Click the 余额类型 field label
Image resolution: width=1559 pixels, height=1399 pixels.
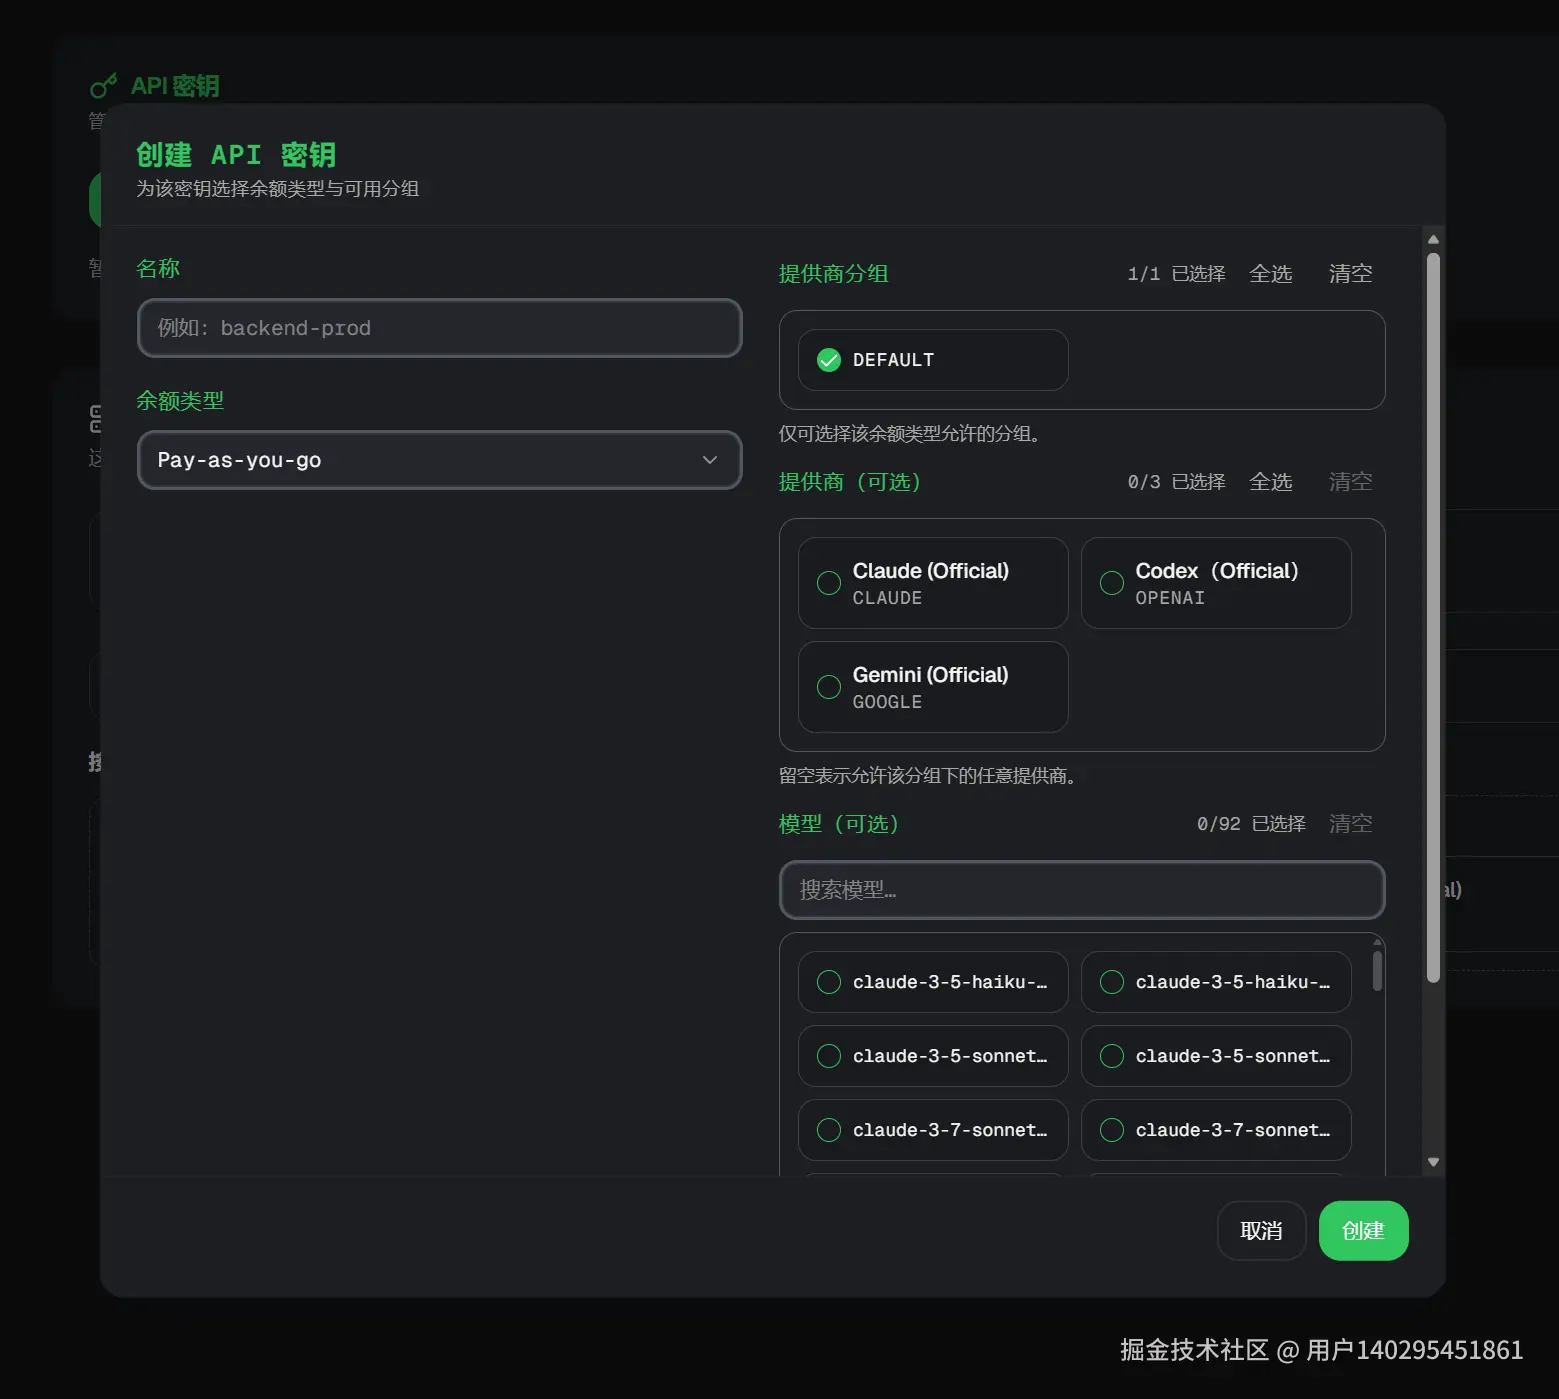pos(180,401)
